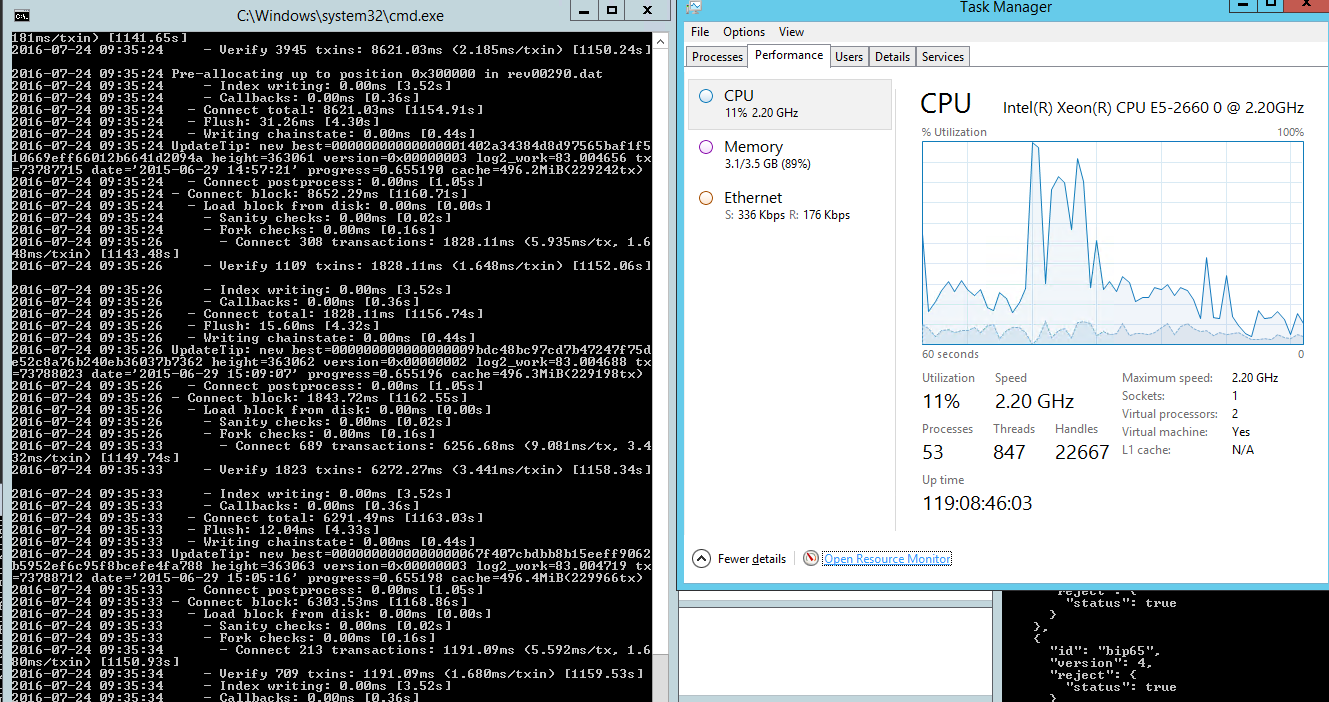The width and height of the screenshot is (1329, 702).
Task: Click the cmd.exe system icon in title bar
Action: pyautogui.click(x=22, y=15)
